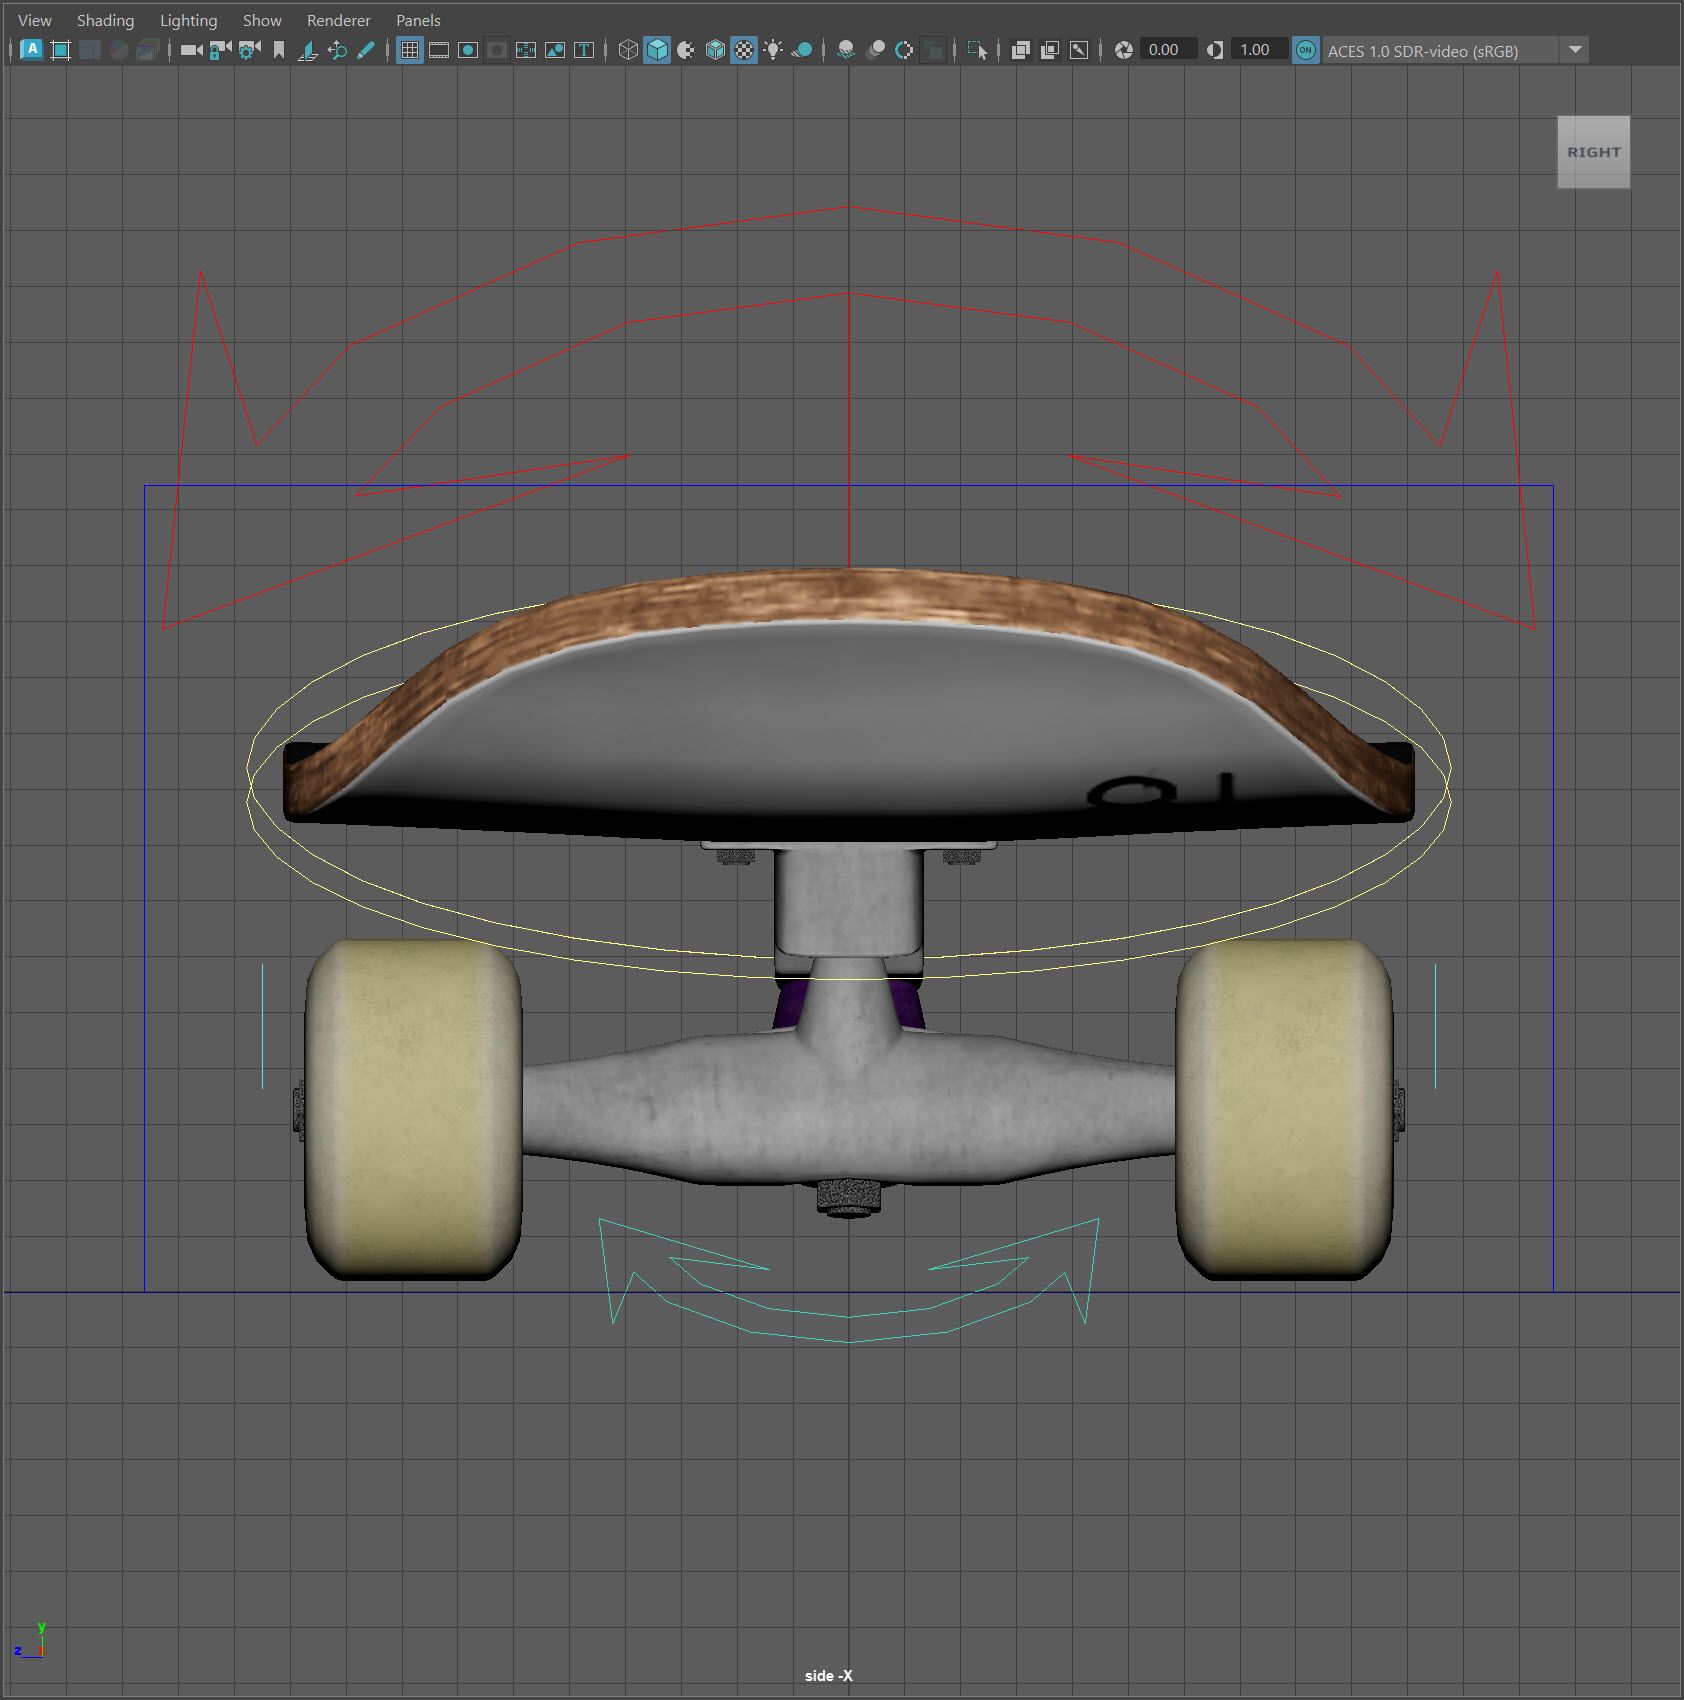Viewport: 1684px width, 1700px height.
Task: Click the Shadows icon
Action: click(x=802, y=50)
